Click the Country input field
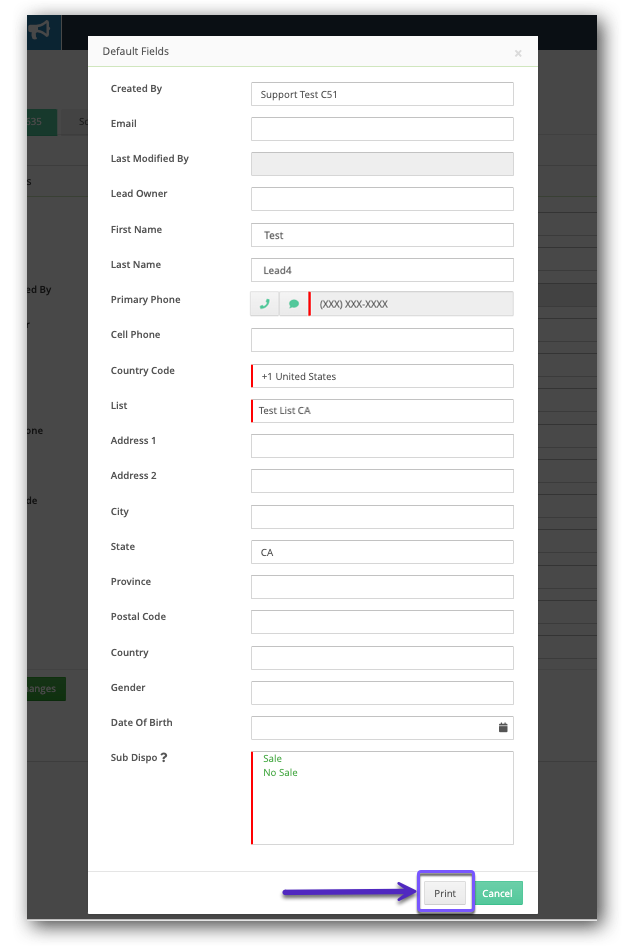622x946 pixels. point(382,658)
